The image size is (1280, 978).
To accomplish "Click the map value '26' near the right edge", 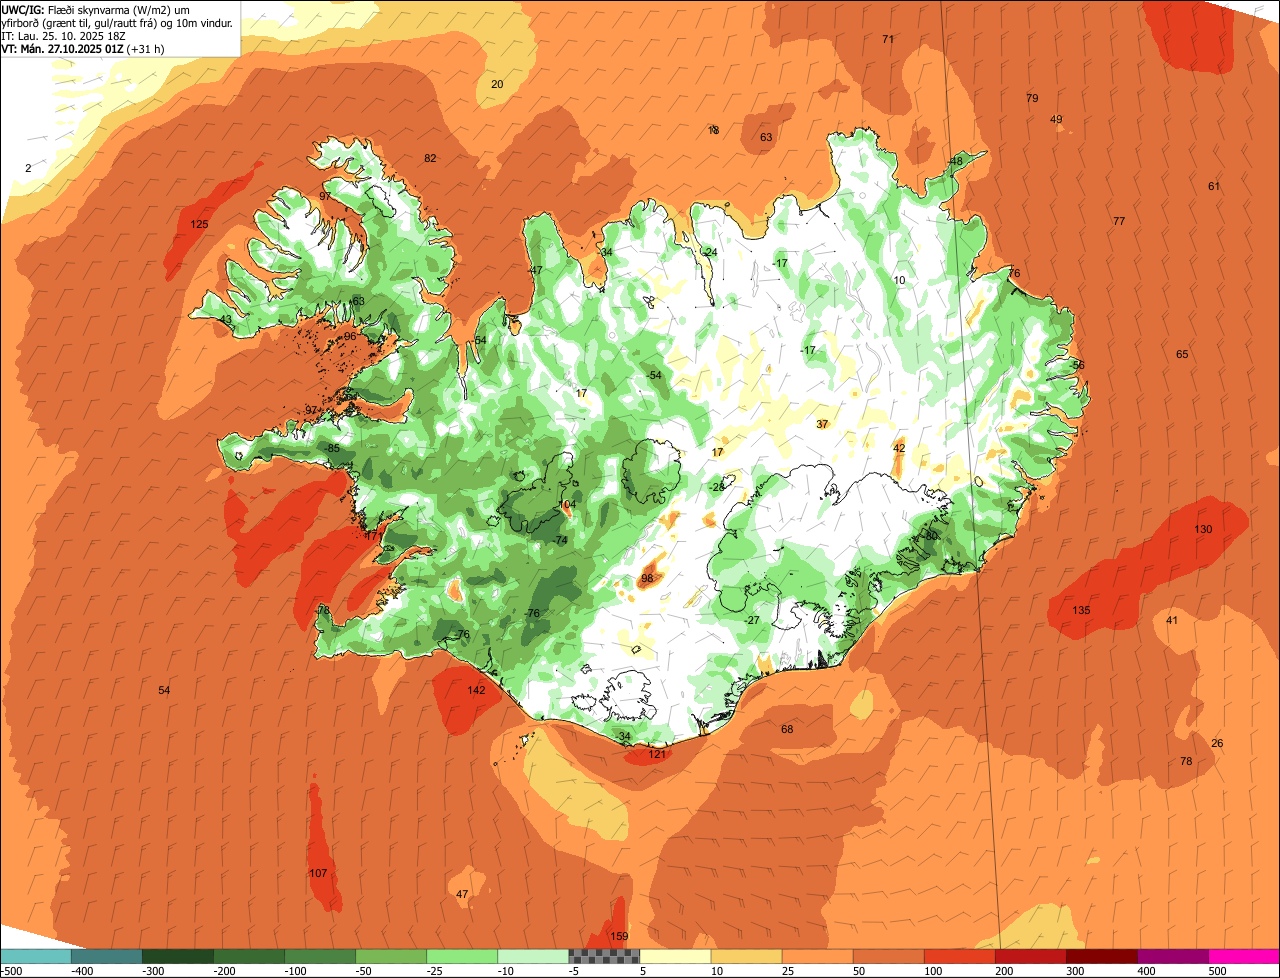I will click(1217, 743).
